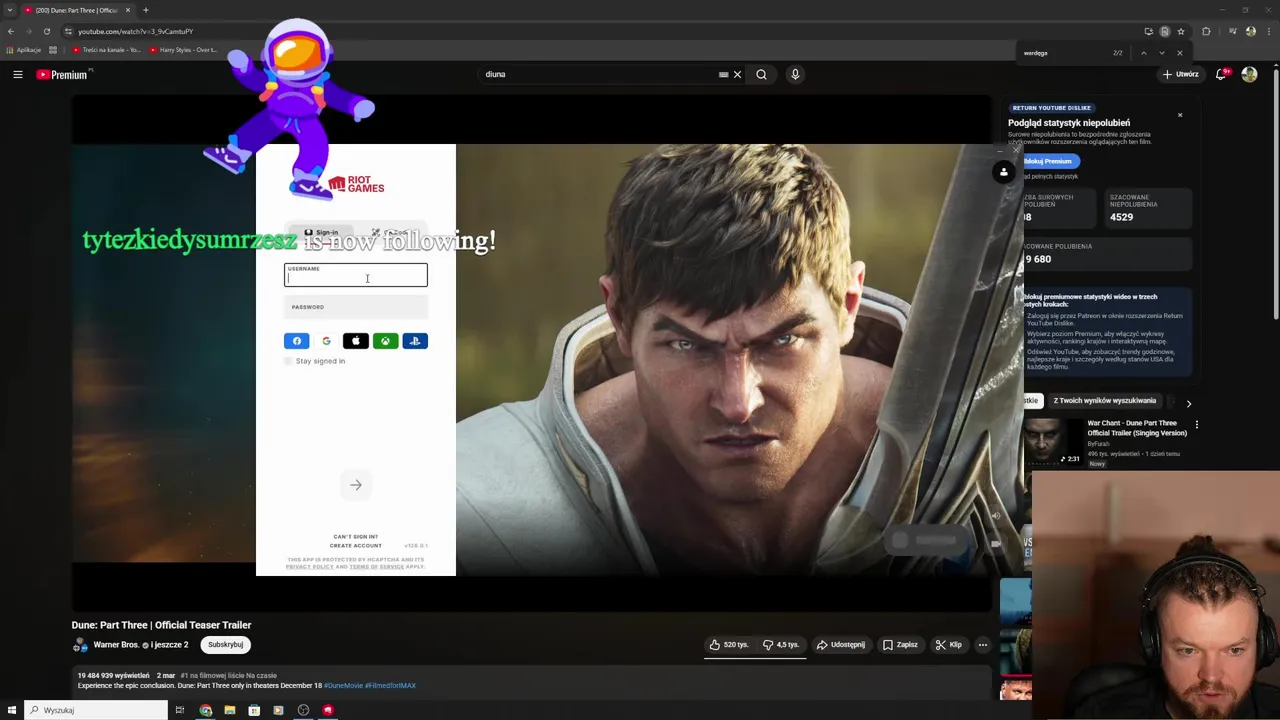Go back in Chrome

pyautogui.click(x=11, y=31)
